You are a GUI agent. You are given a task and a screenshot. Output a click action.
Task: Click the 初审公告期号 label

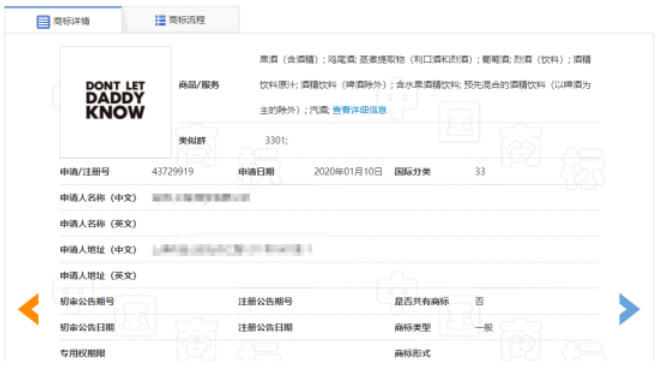click(x=87, y=301)
